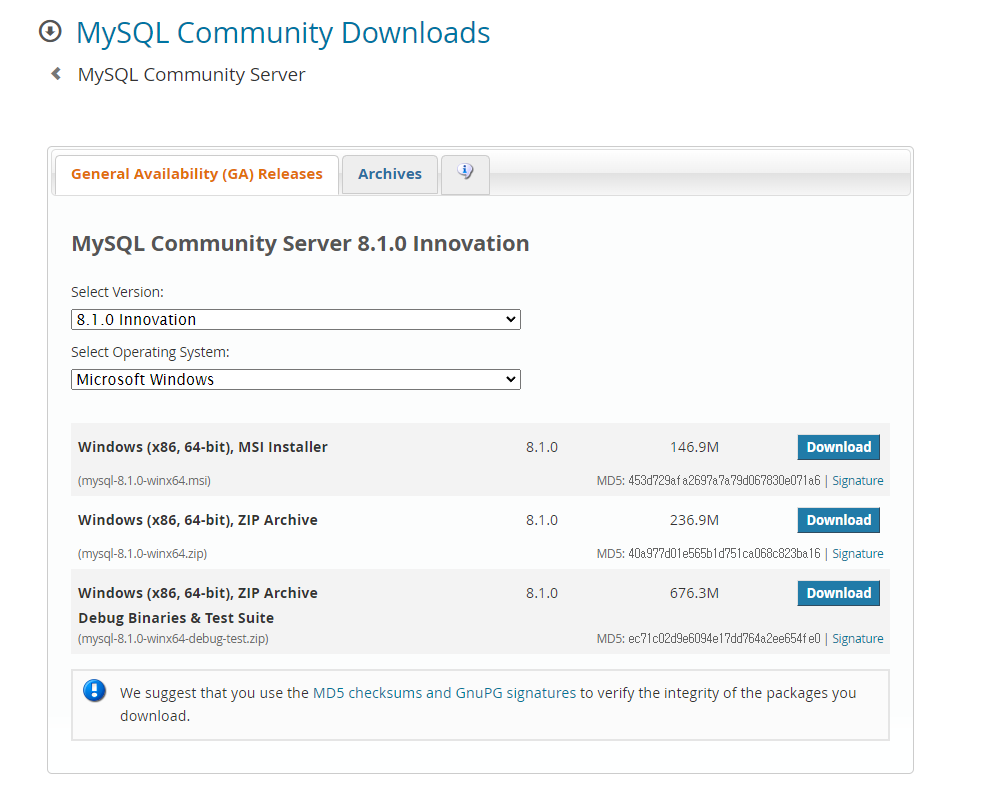Open MD5 checksums and GnuPG signatures link
The image size is (984, 798).
(x=444, y=693)
